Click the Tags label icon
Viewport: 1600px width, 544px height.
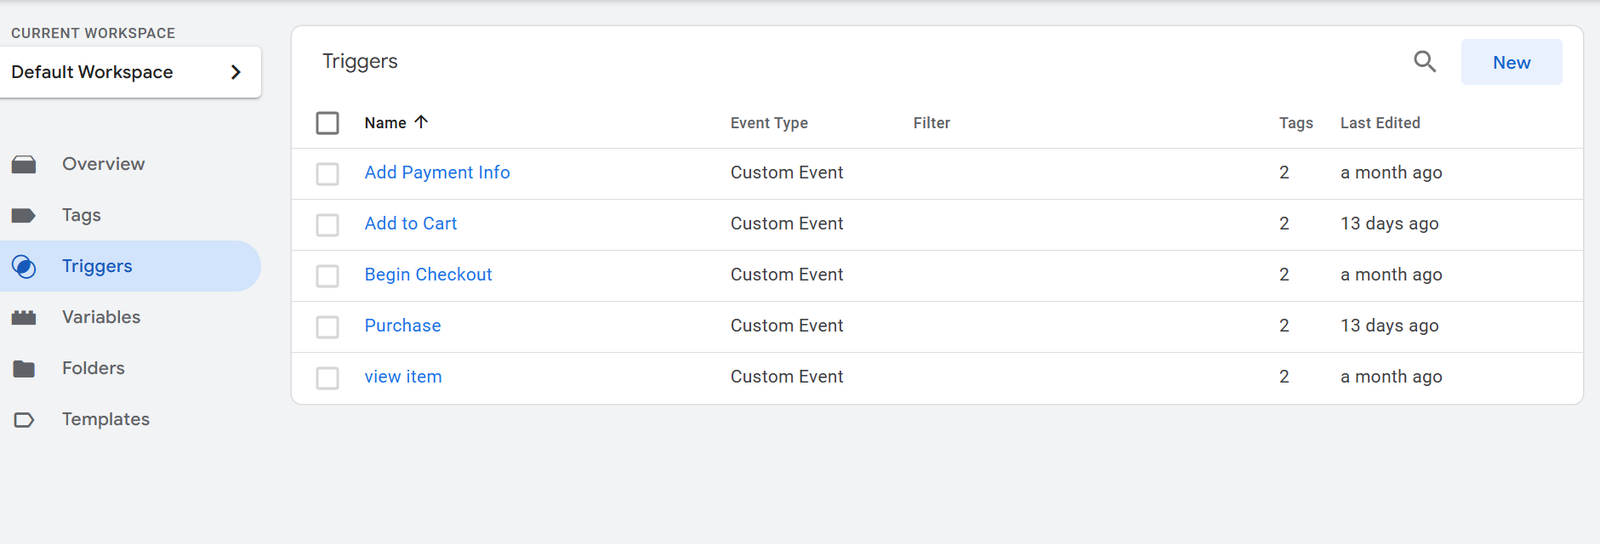[24, 216]
